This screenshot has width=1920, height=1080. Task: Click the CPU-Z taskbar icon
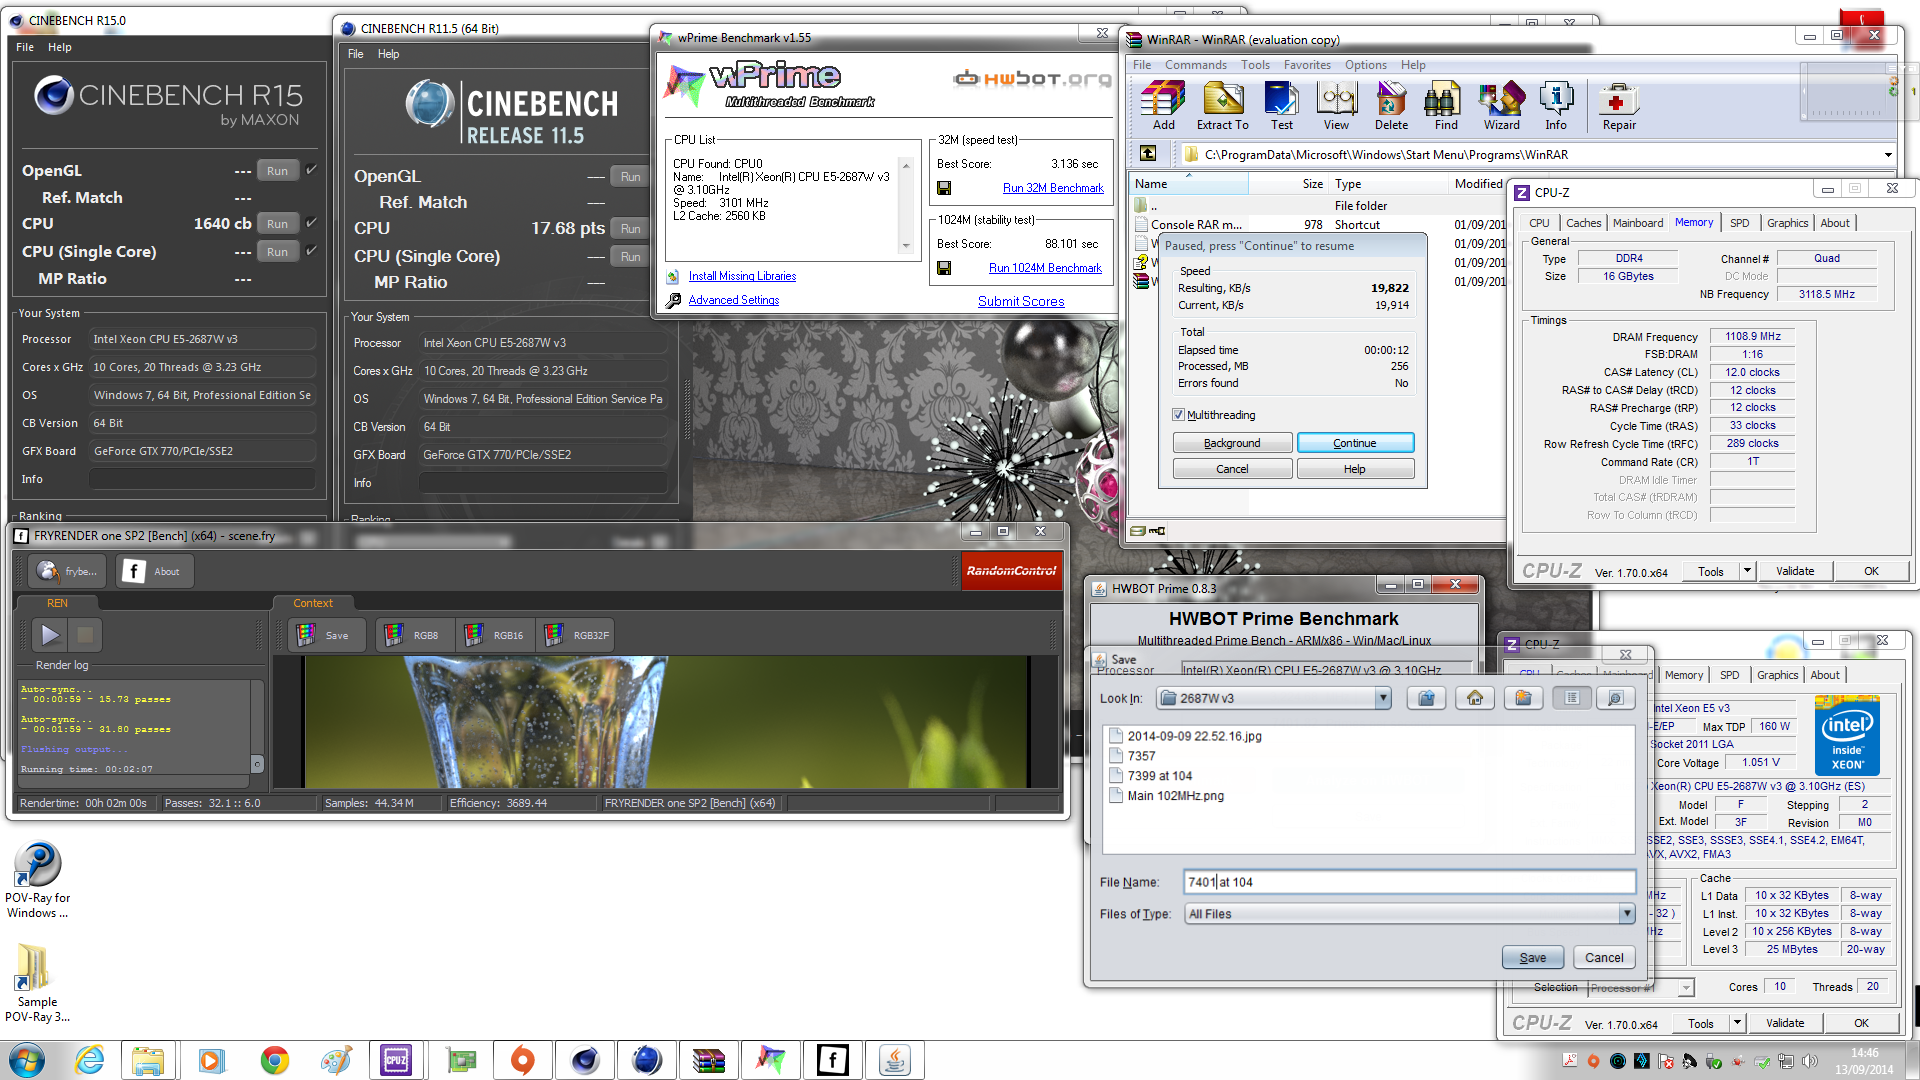coord(396,1060)
